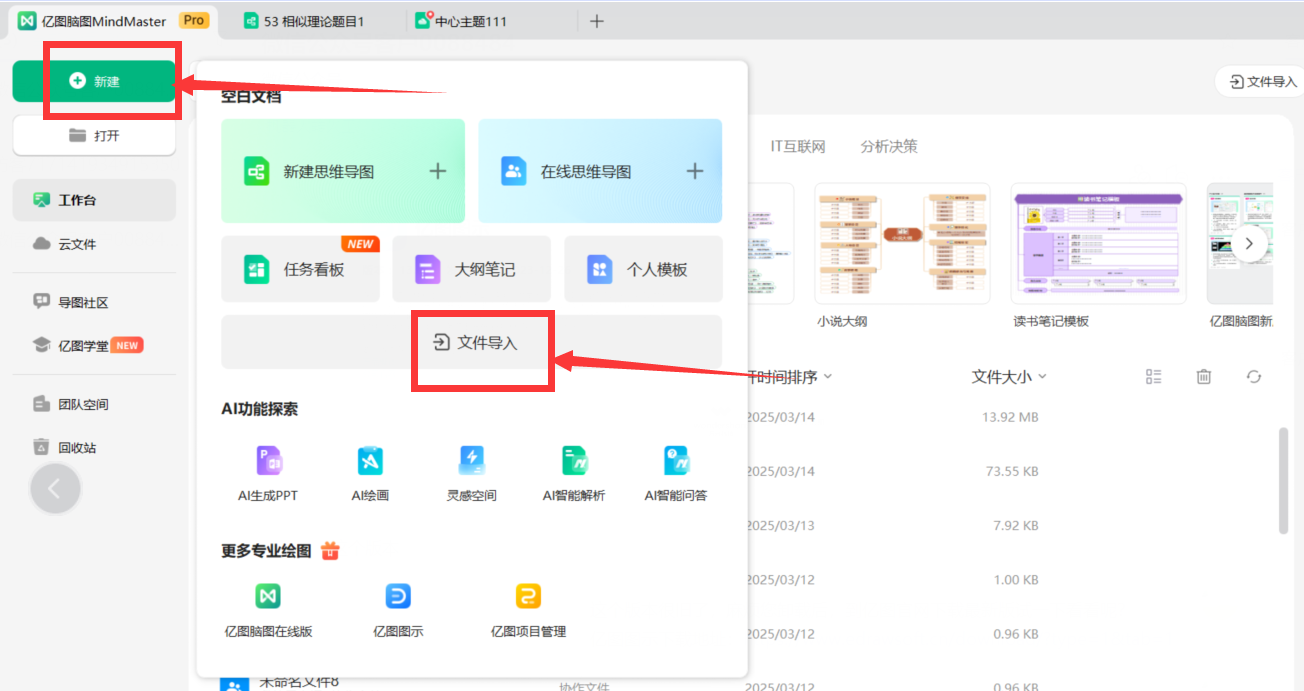
Task: Open the 文件大小 sort dropdown
Action: pos(1009,376)
